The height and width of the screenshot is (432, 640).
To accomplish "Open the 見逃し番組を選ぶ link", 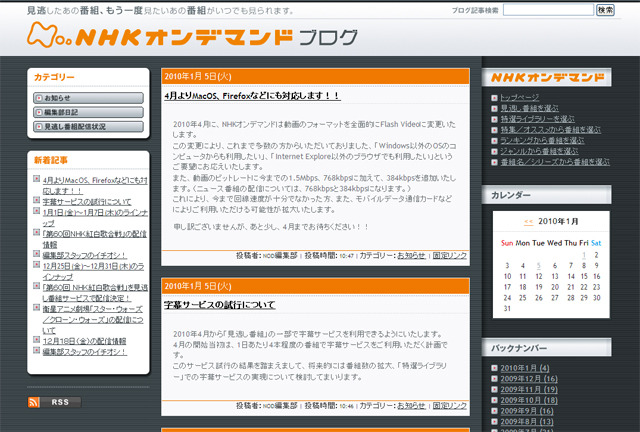I will pyautogui.click(x=529, y=108).
